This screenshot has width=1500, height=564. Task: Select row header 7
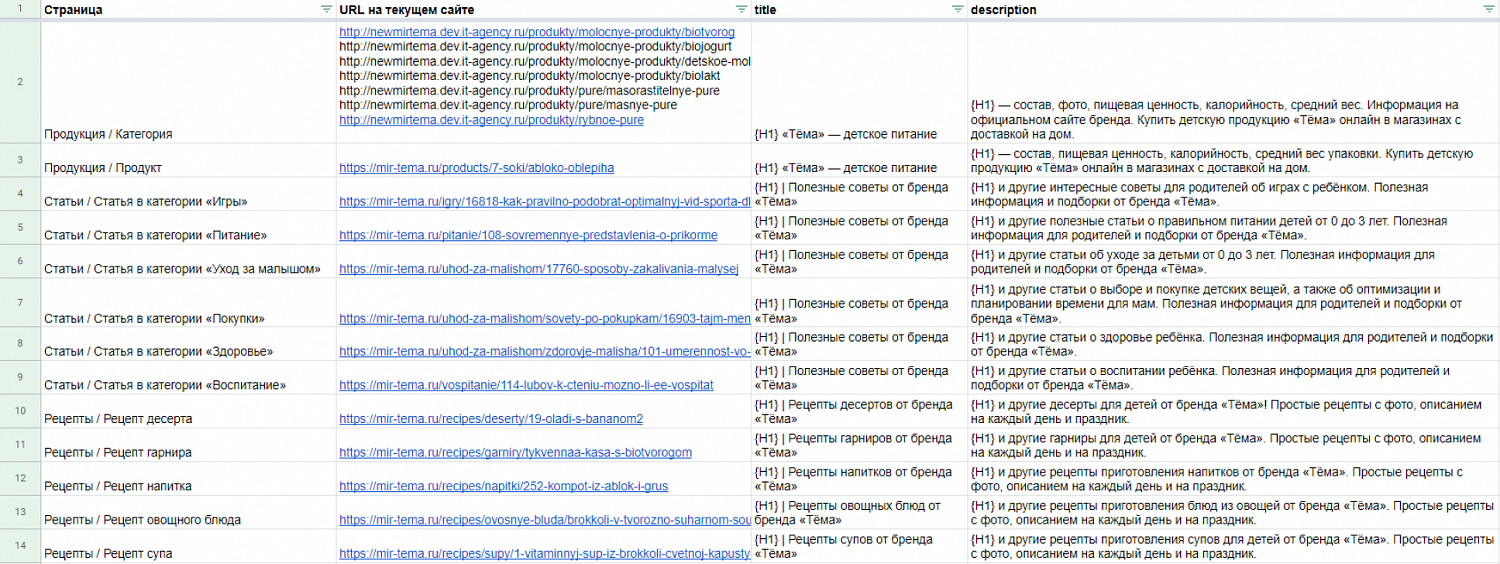click(x=20, y=303)
